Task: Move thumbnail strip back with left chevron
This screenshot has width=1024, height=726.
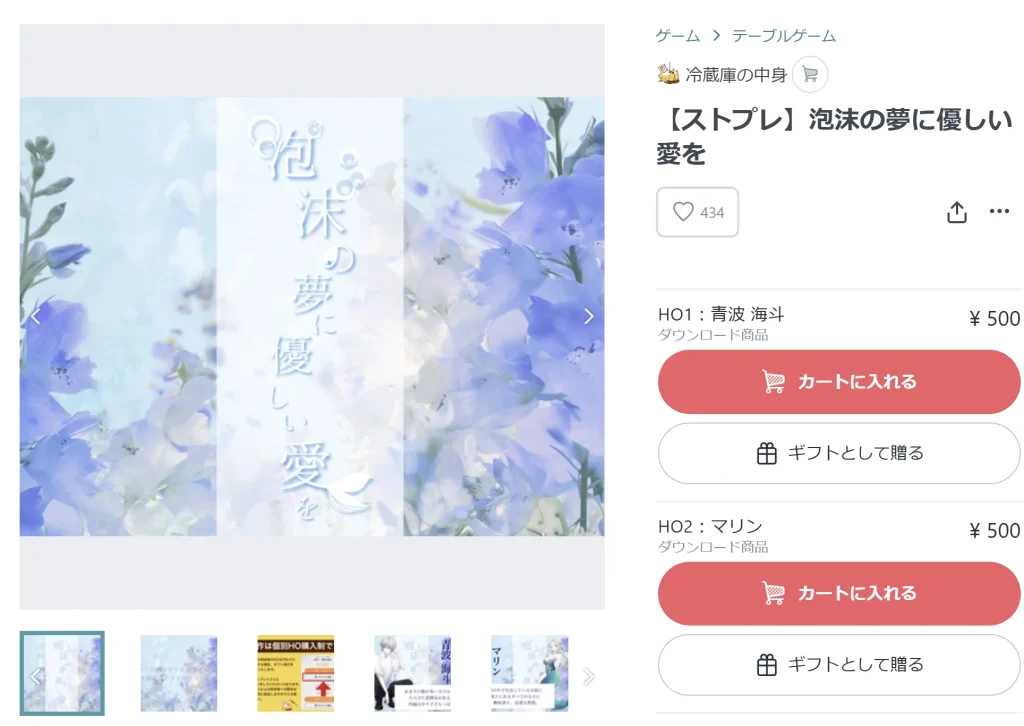Action: 35,676
